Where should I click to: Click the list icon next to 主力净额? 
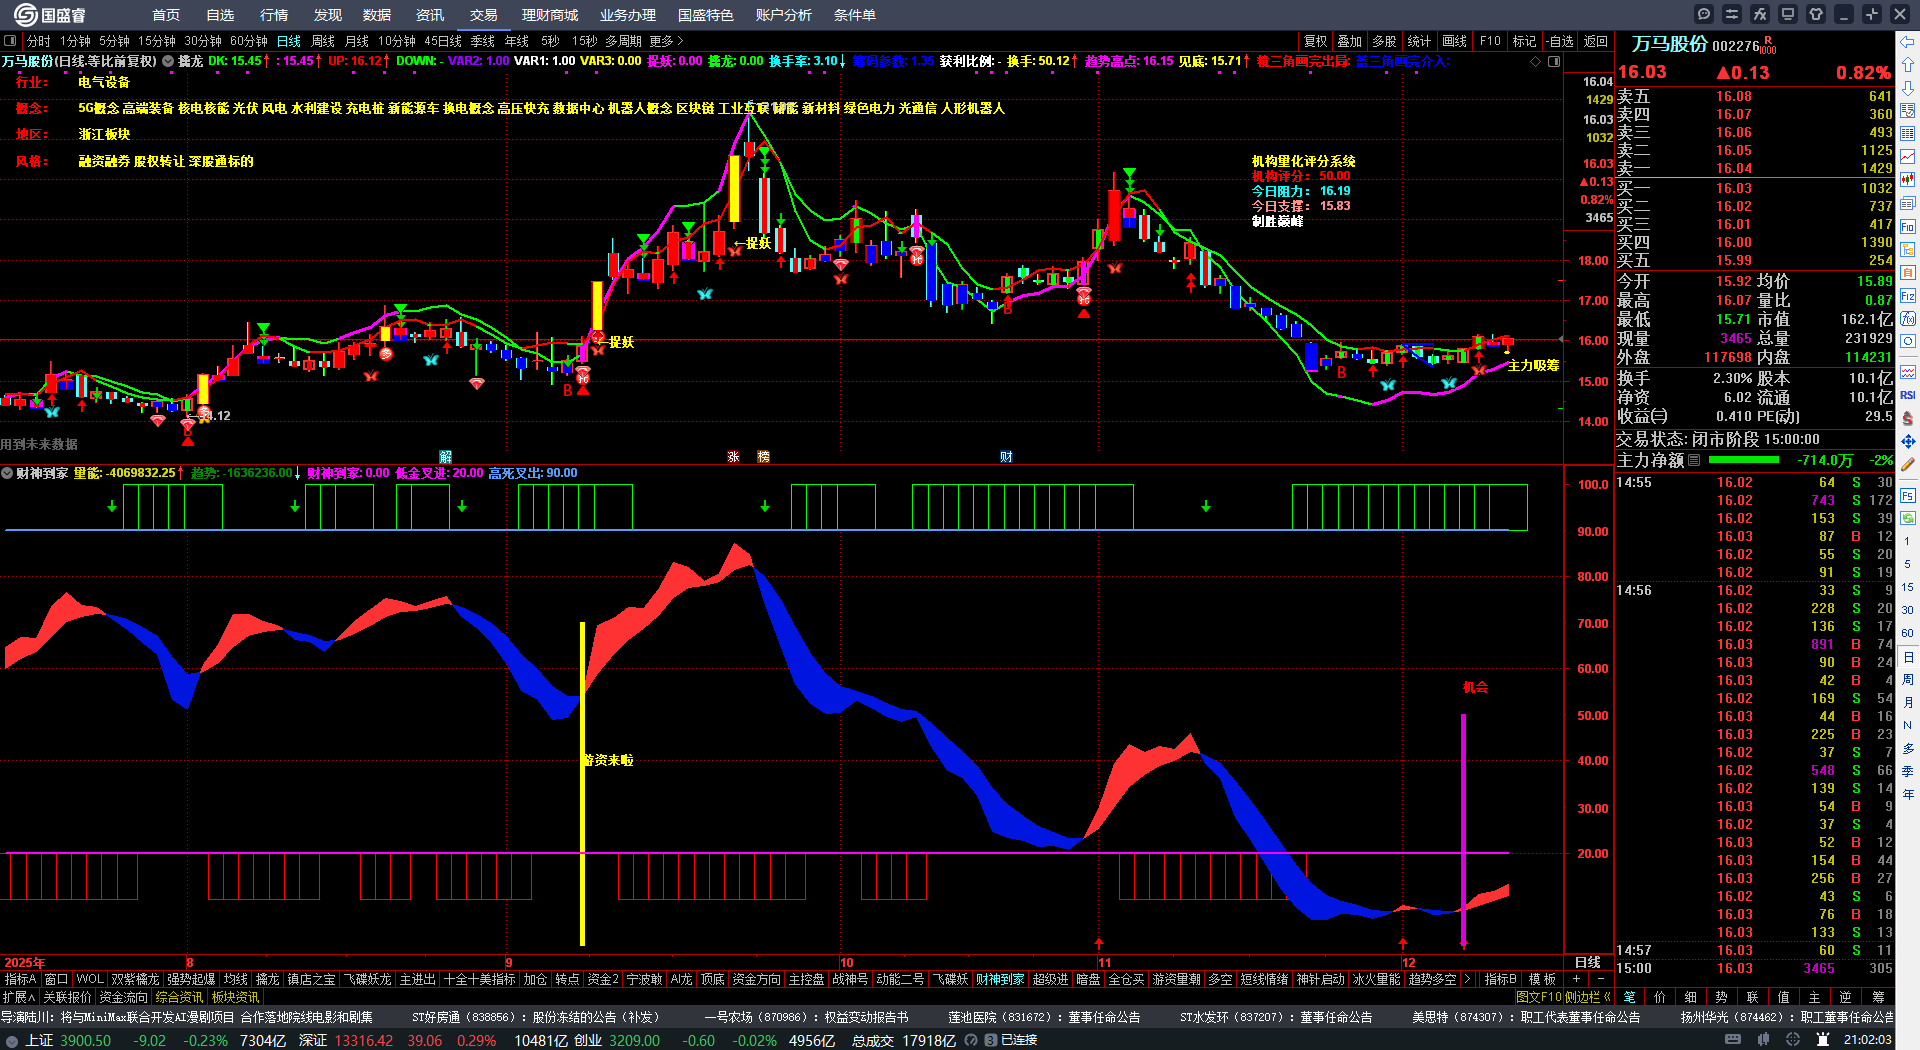point(1694,460)
